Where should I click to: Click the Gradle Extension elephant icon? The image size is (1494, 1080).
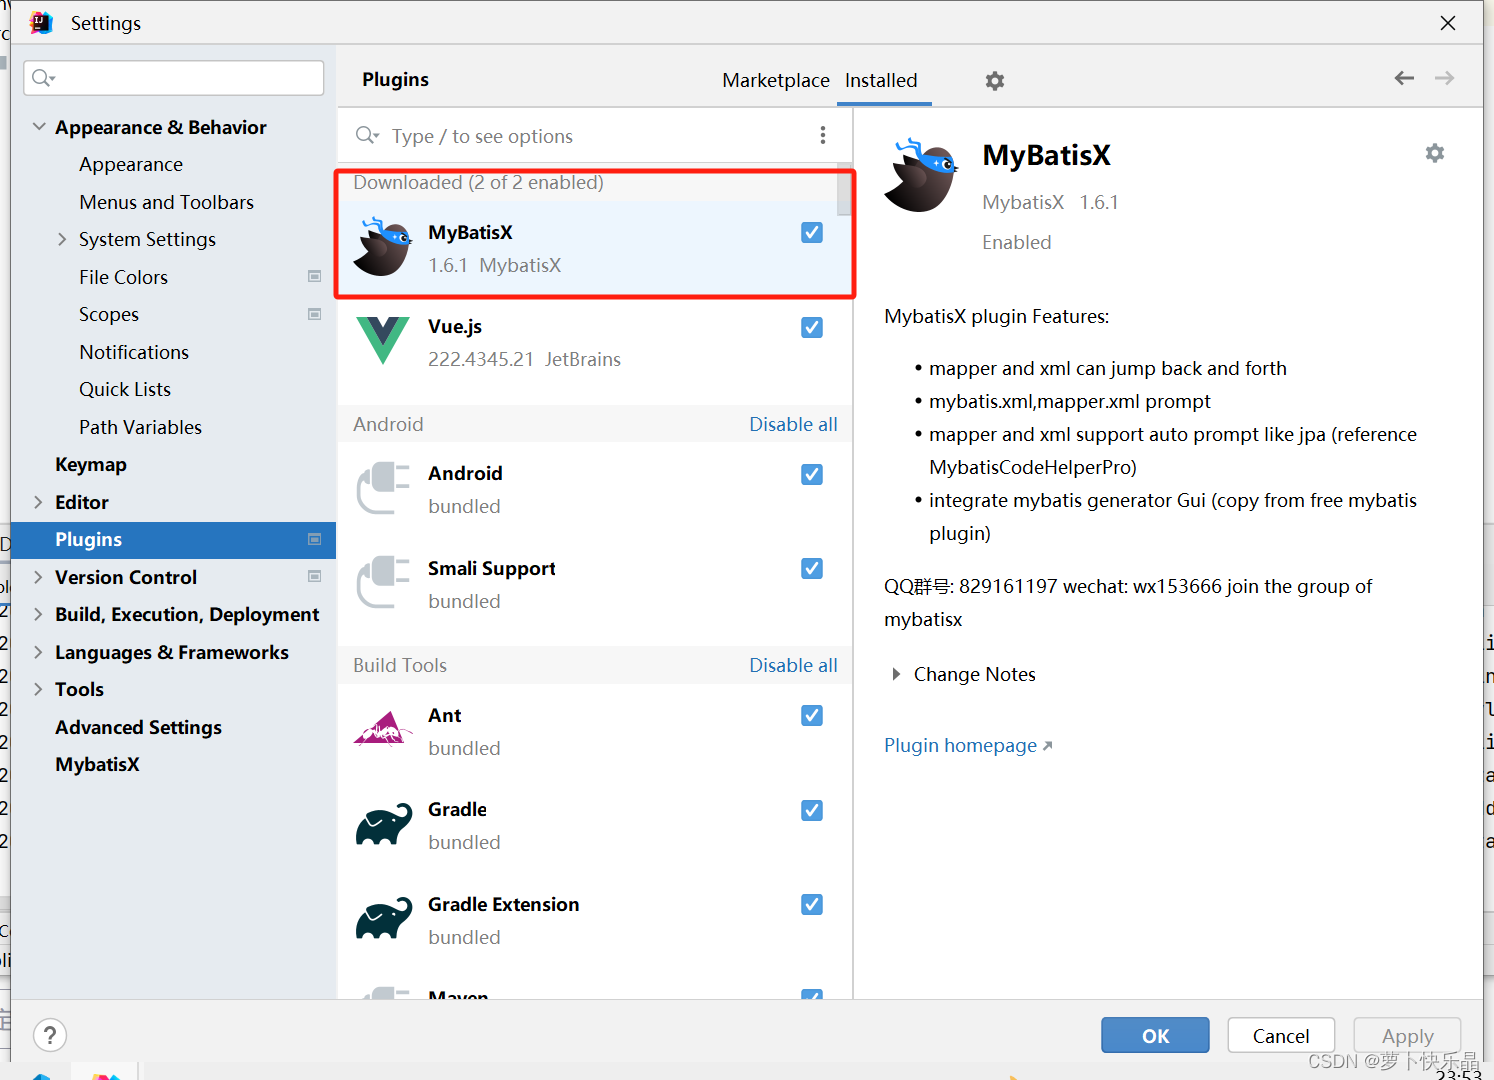pyautogui.click(x=384, y=918)
